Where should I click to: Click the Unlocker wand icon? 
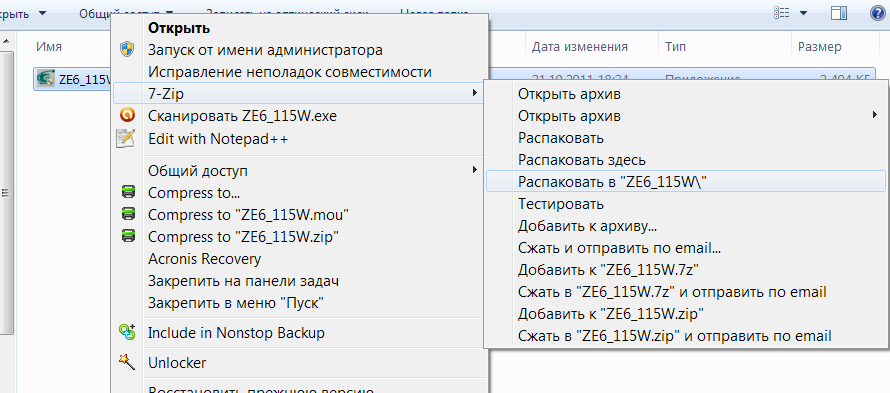pyautogui.click(x=127, y=362)
